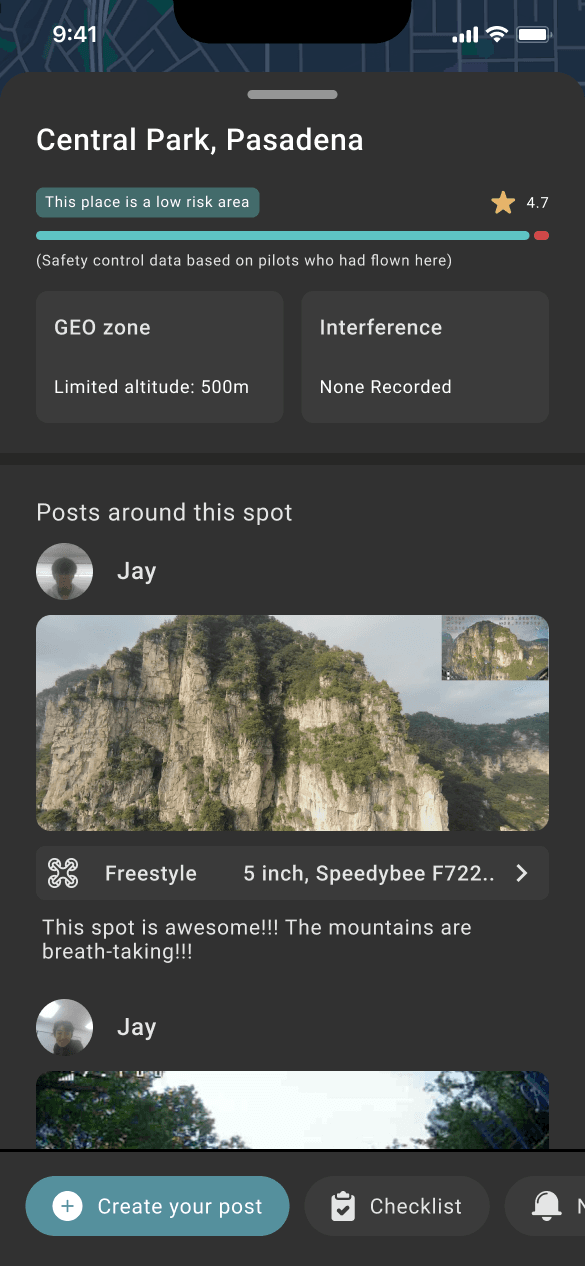Open Jay's avatar on the second post
Screen dimensions: 585x1266
tap(64, 1027)
